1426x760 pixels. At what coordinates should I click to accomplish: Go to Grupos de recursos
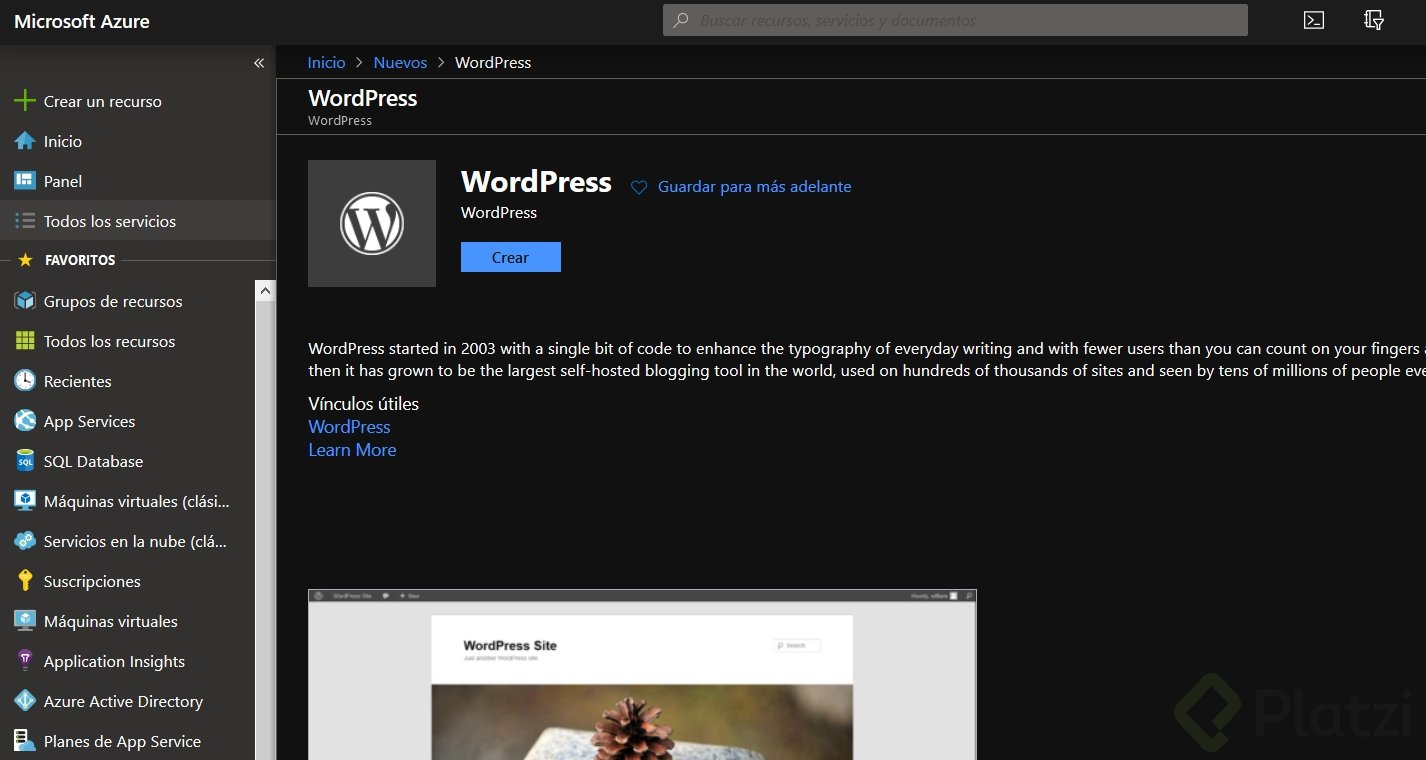pyautogui.click(x=113, y=301)
